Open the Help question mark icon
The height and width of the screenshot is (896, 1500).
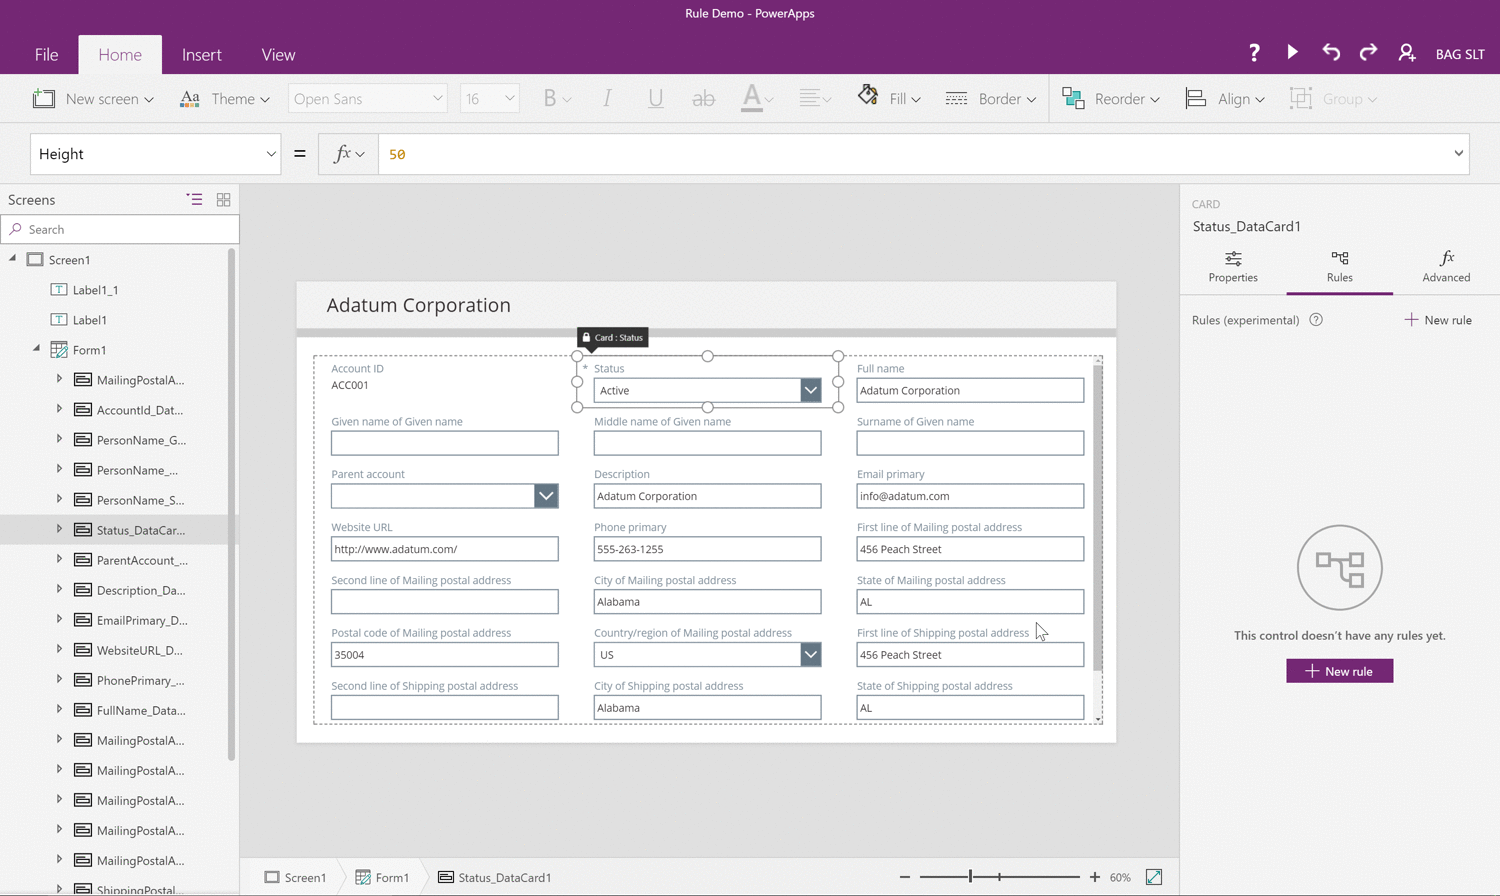click(1254, 53)
